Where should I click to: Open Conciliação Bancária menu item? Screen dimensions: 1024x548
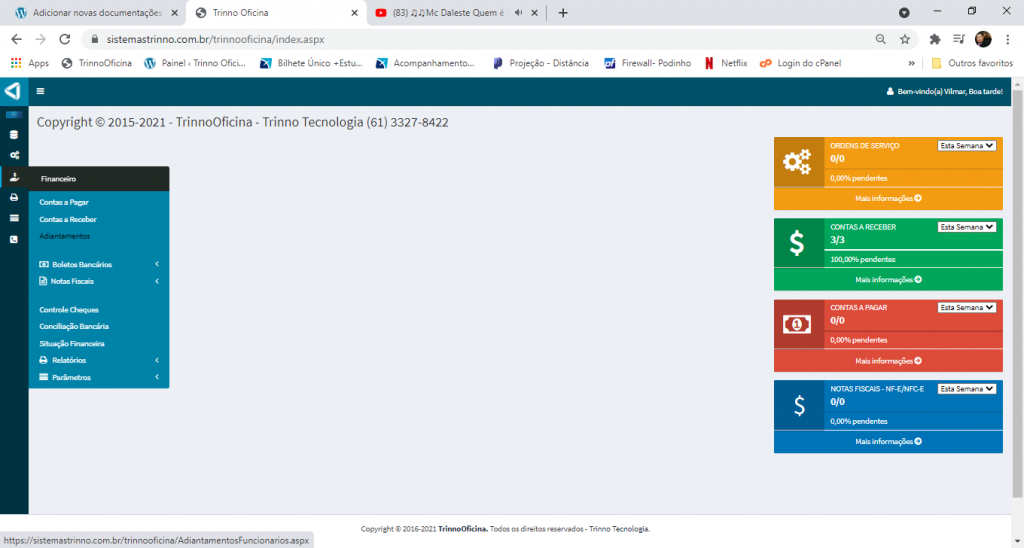74,327
